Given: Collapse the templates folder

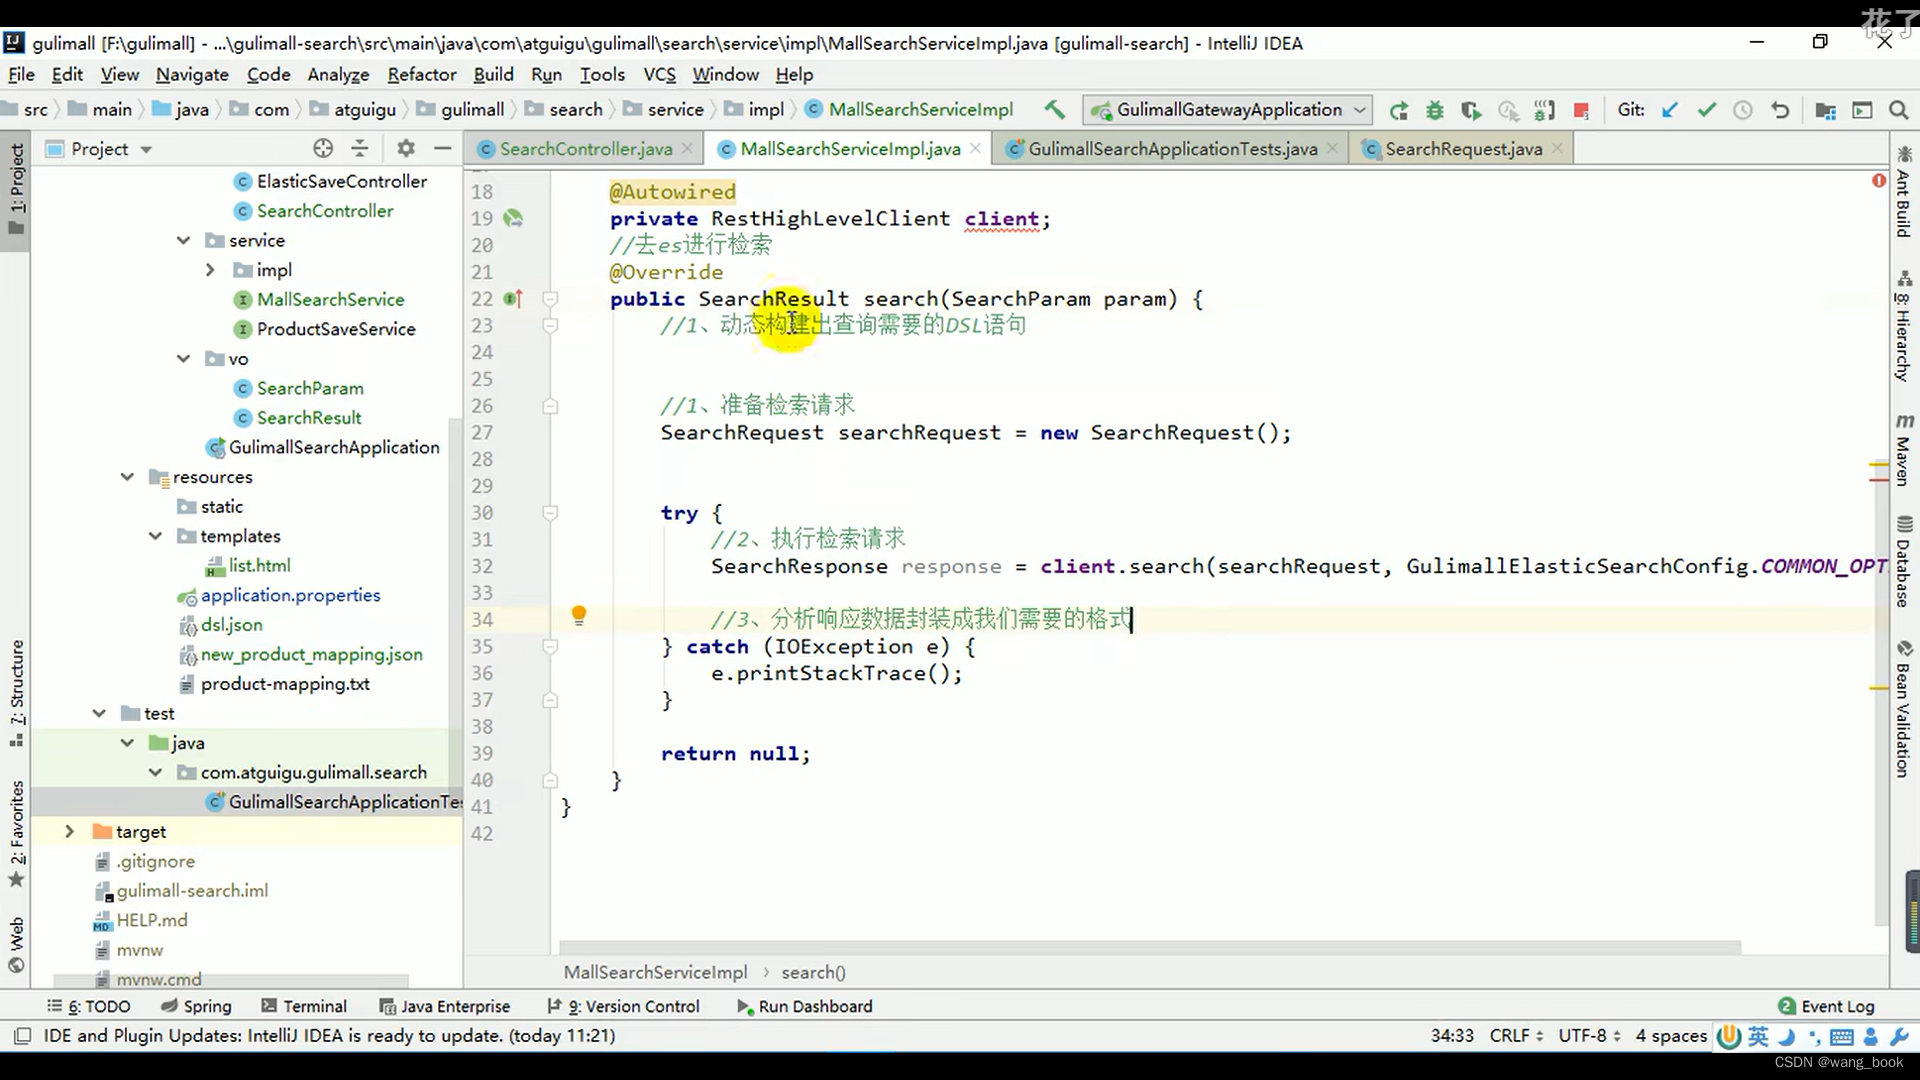Looking at the screenshot, I should coord(155,536).
